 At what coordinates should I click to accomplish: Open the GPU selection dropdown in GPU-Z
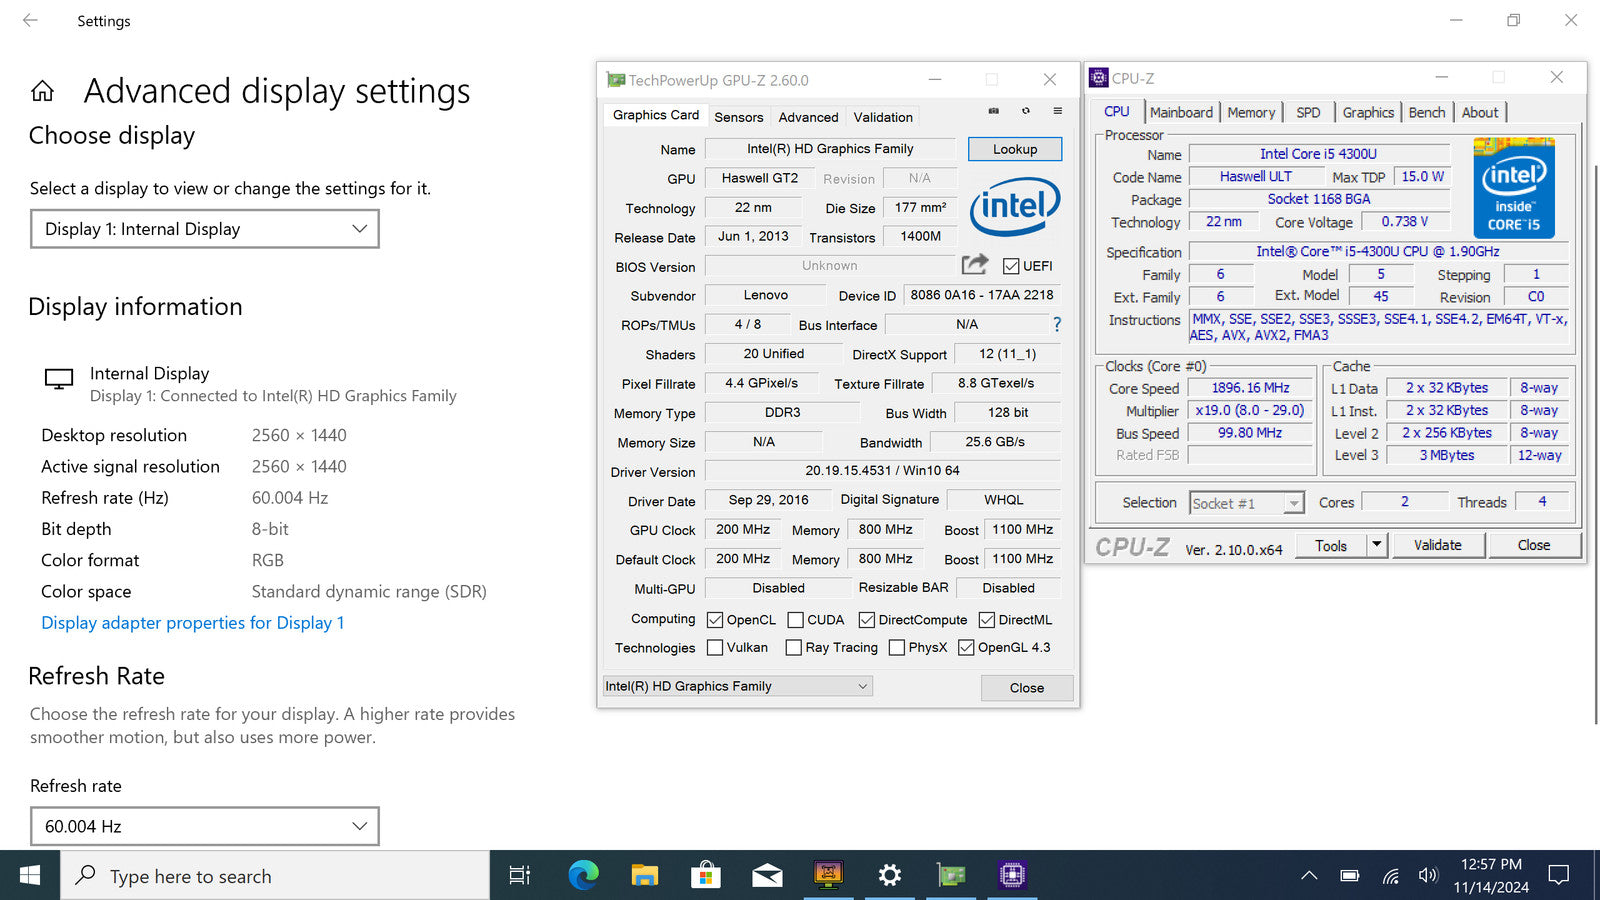[x=737, y=686]
